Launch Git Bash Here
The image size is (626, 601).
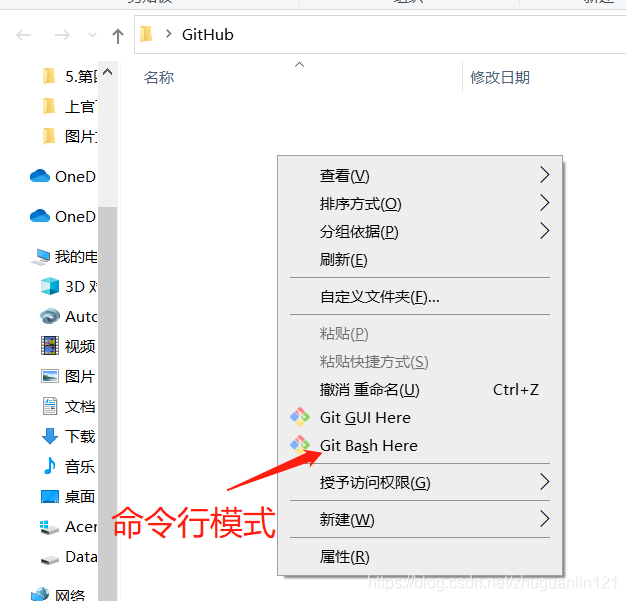point(420,445)
